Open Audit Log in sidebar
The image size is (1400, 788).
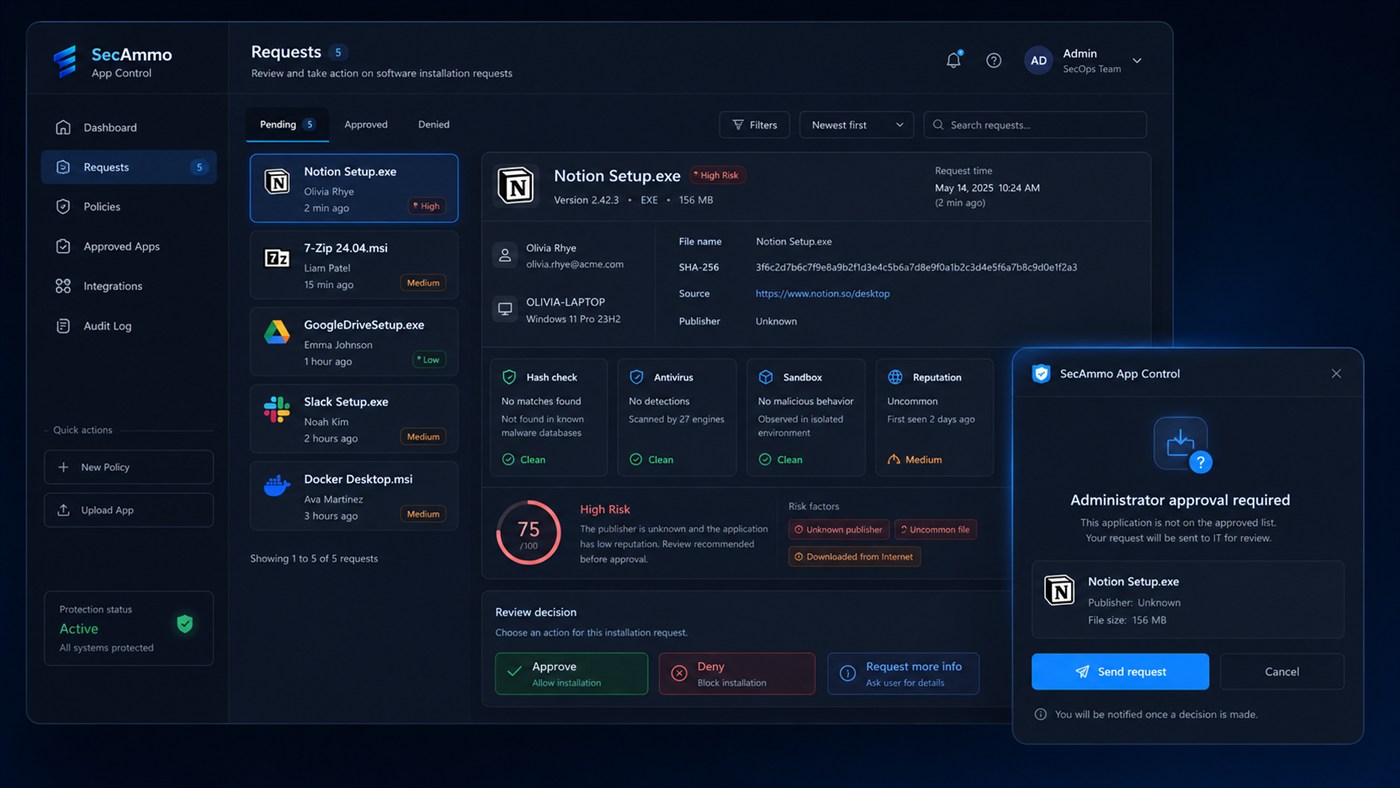point(129,326)
